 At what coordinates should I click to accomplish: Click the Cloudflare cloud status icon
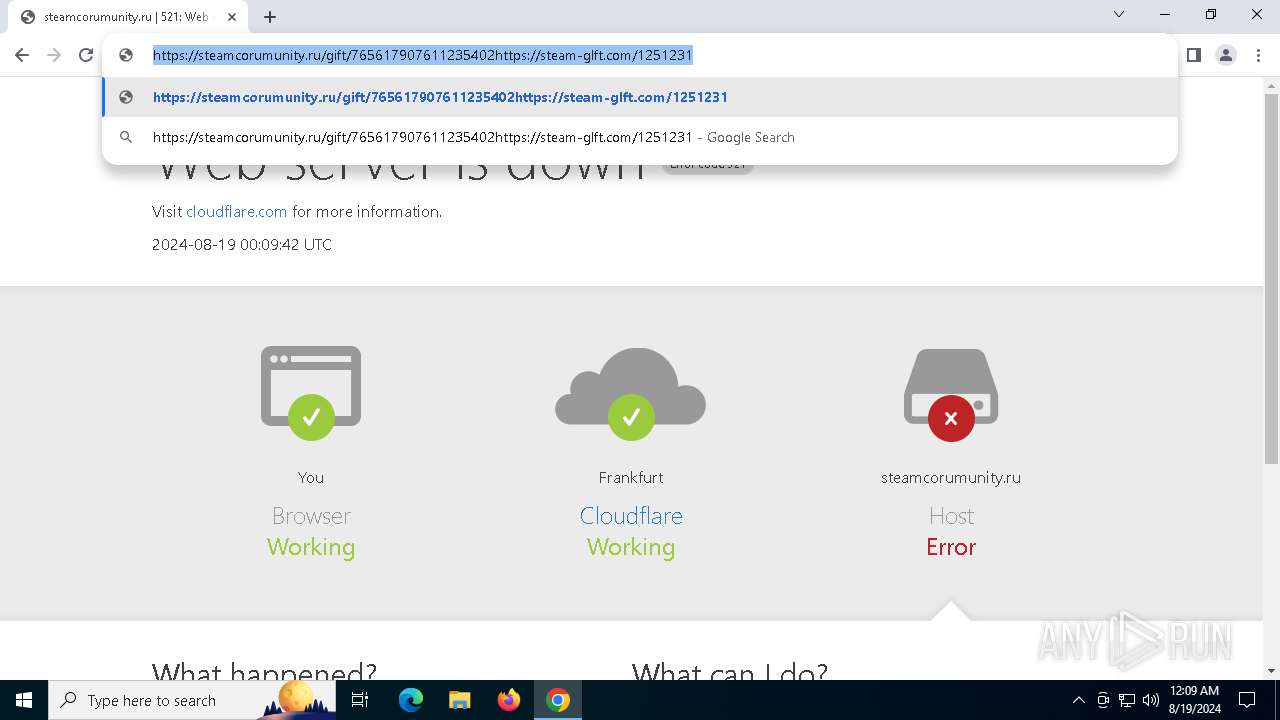pos(631,392)
